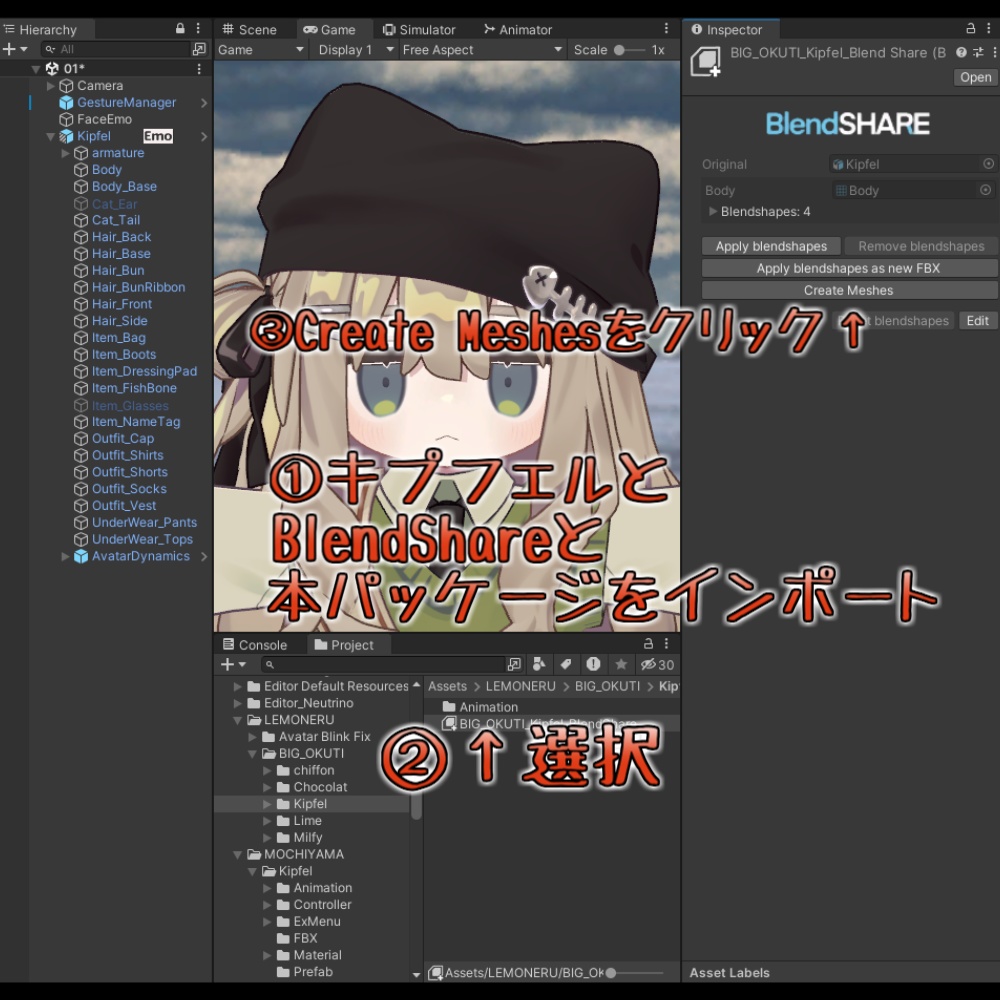This screenshot has width=1000, height=1000.
Task: Toggle the Console panel lock icon
Action: [650, 644]
